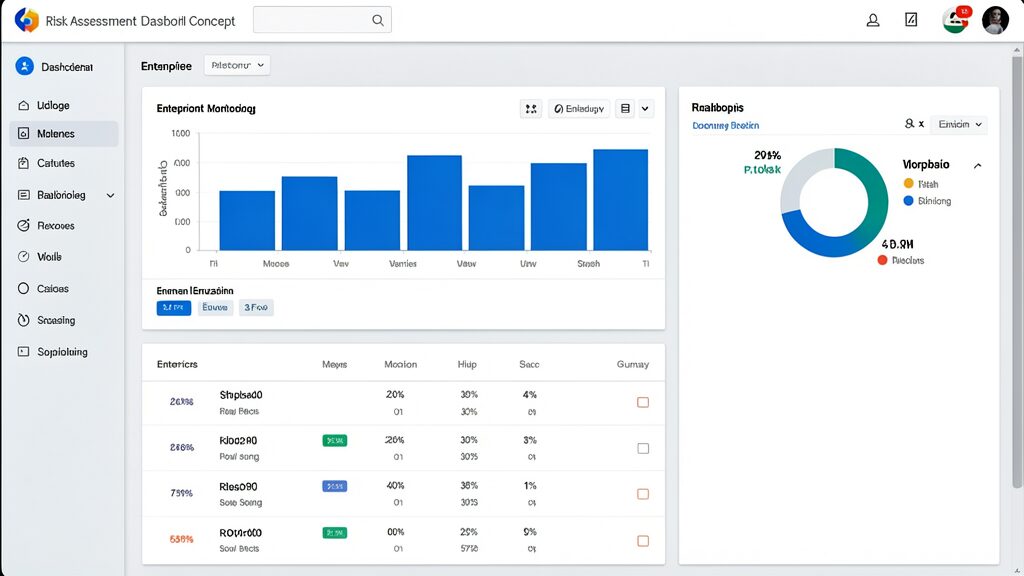This screenshot has width=1024, height=576.
Task: Click the Recoces sidebar icon
Action: [x=24, y=225]
